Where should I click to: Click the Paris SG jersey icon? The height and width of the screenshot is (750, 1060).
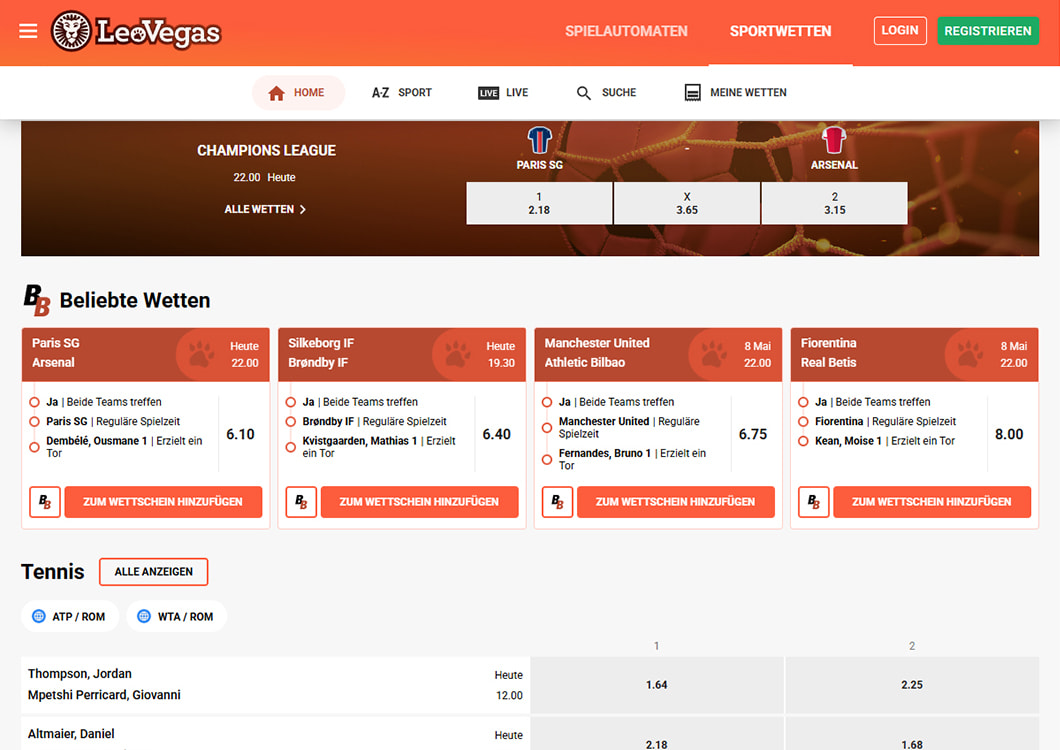click(x=539, y=140)
